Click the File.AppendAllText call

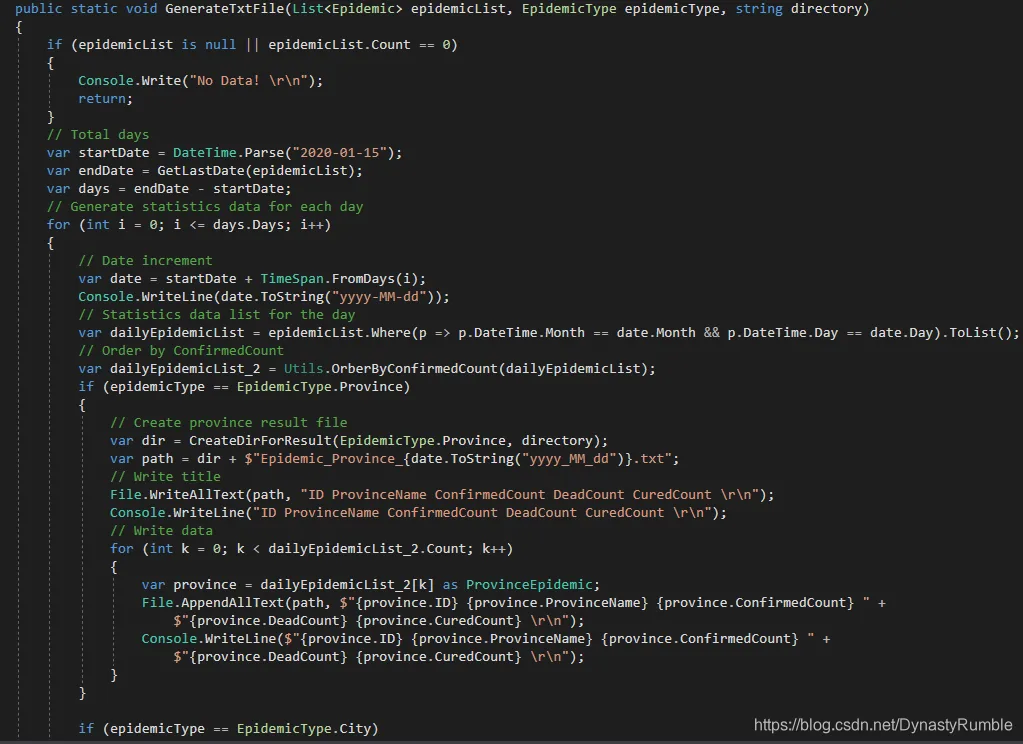coord(213,602)
